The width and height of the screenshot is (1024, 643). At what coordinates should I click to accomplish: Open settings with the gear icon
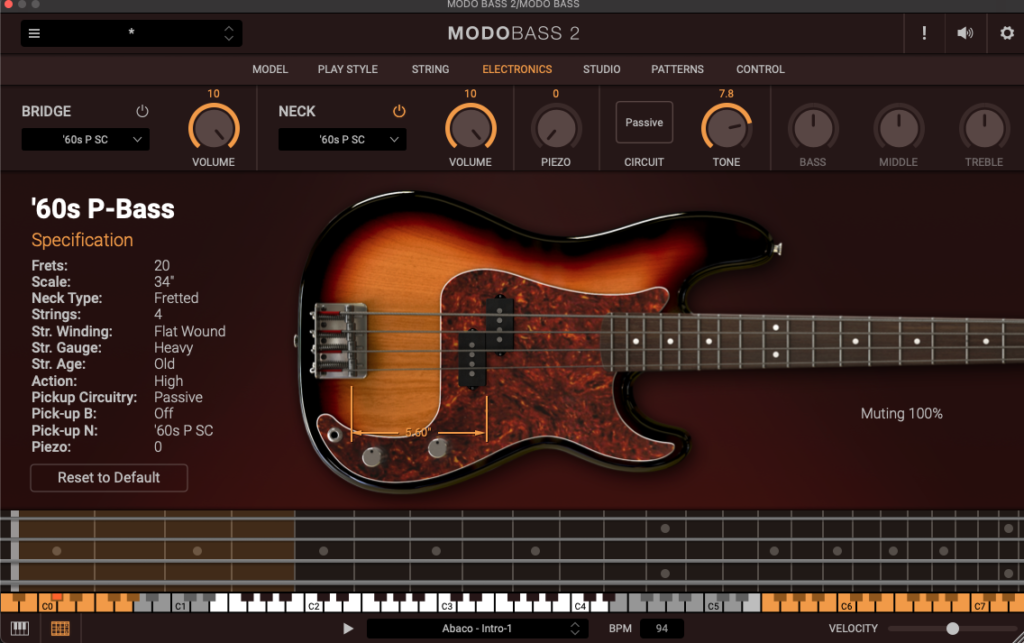pyautogui.click(x=1006, y=33)
